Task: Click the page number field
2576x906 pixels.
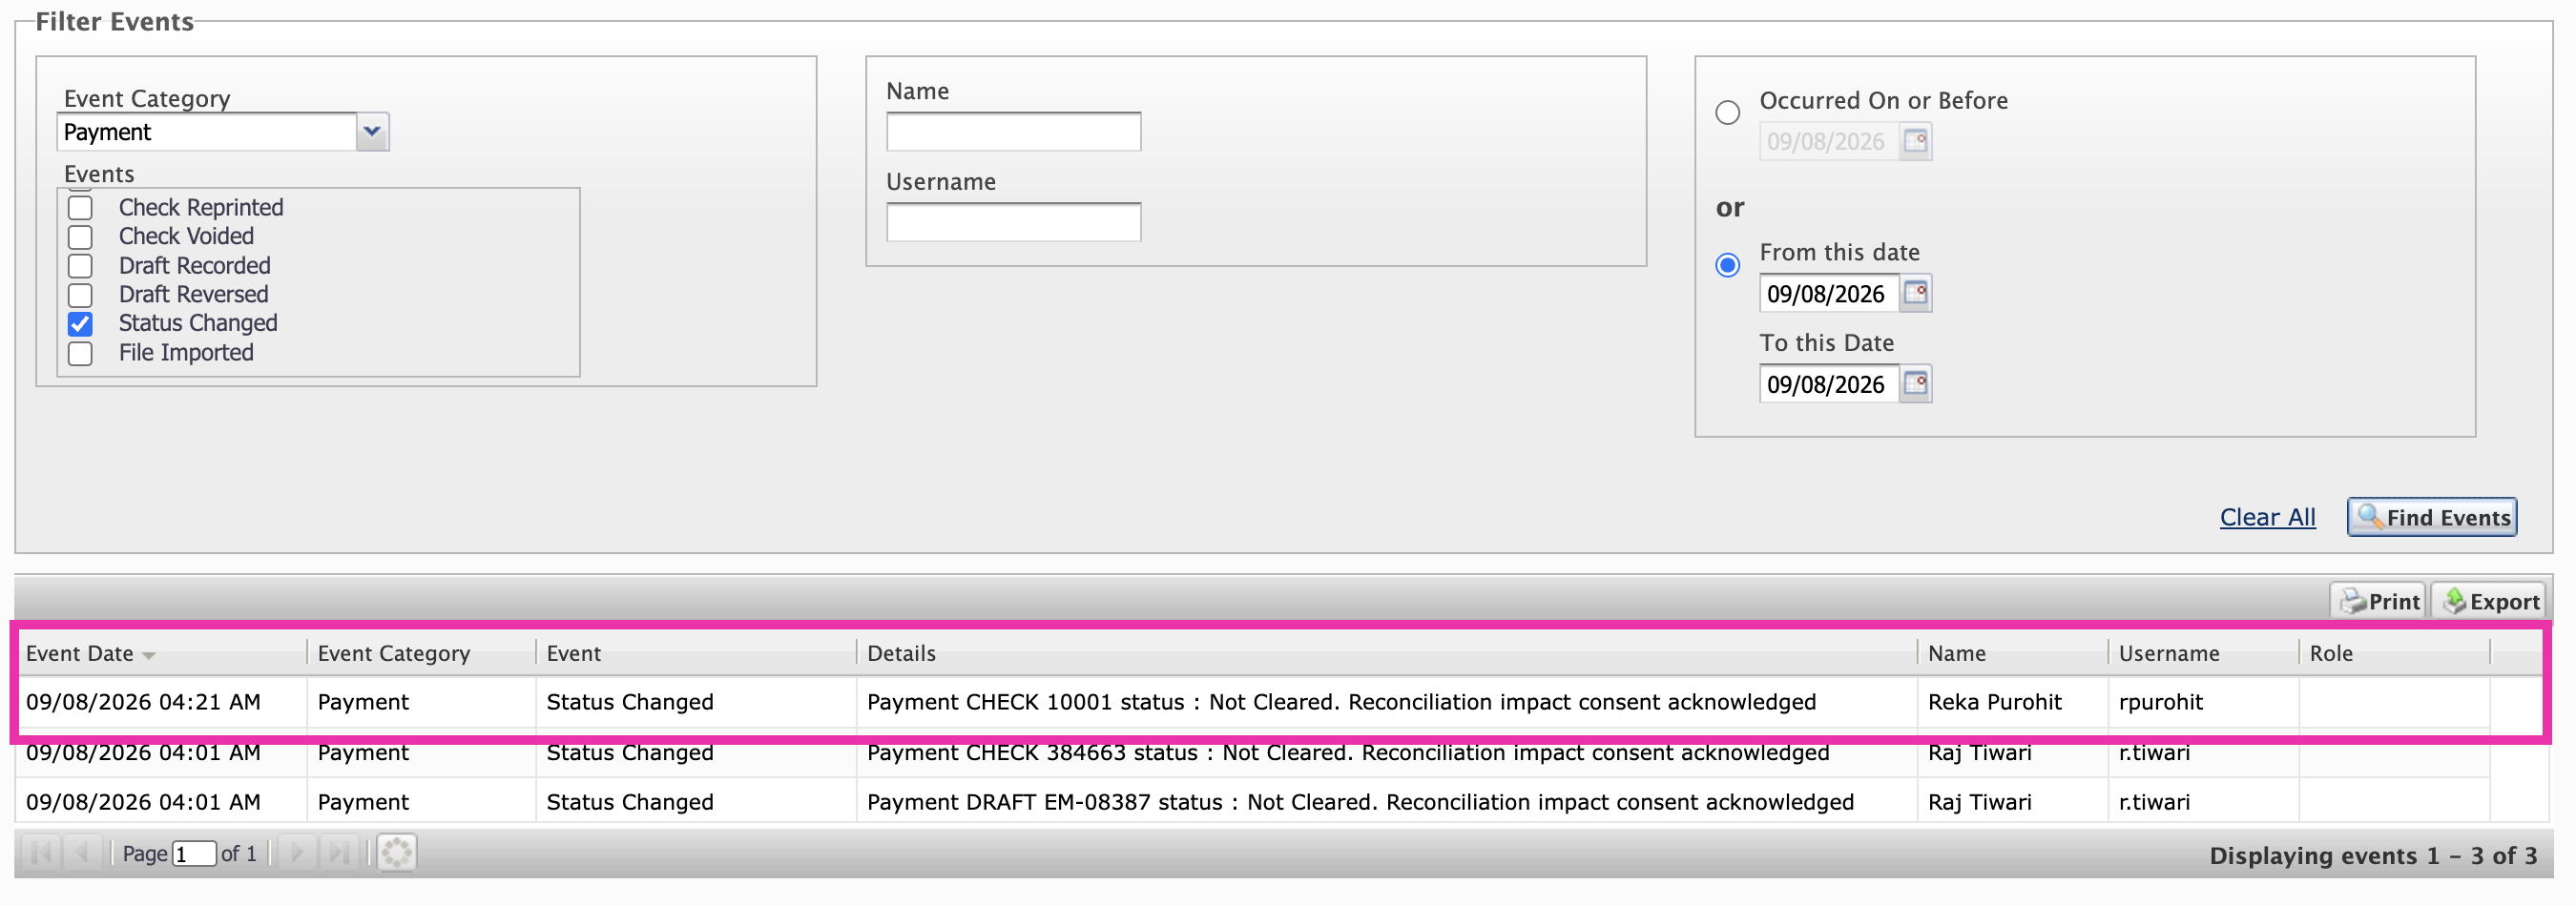Action: [x=194, y=853]
